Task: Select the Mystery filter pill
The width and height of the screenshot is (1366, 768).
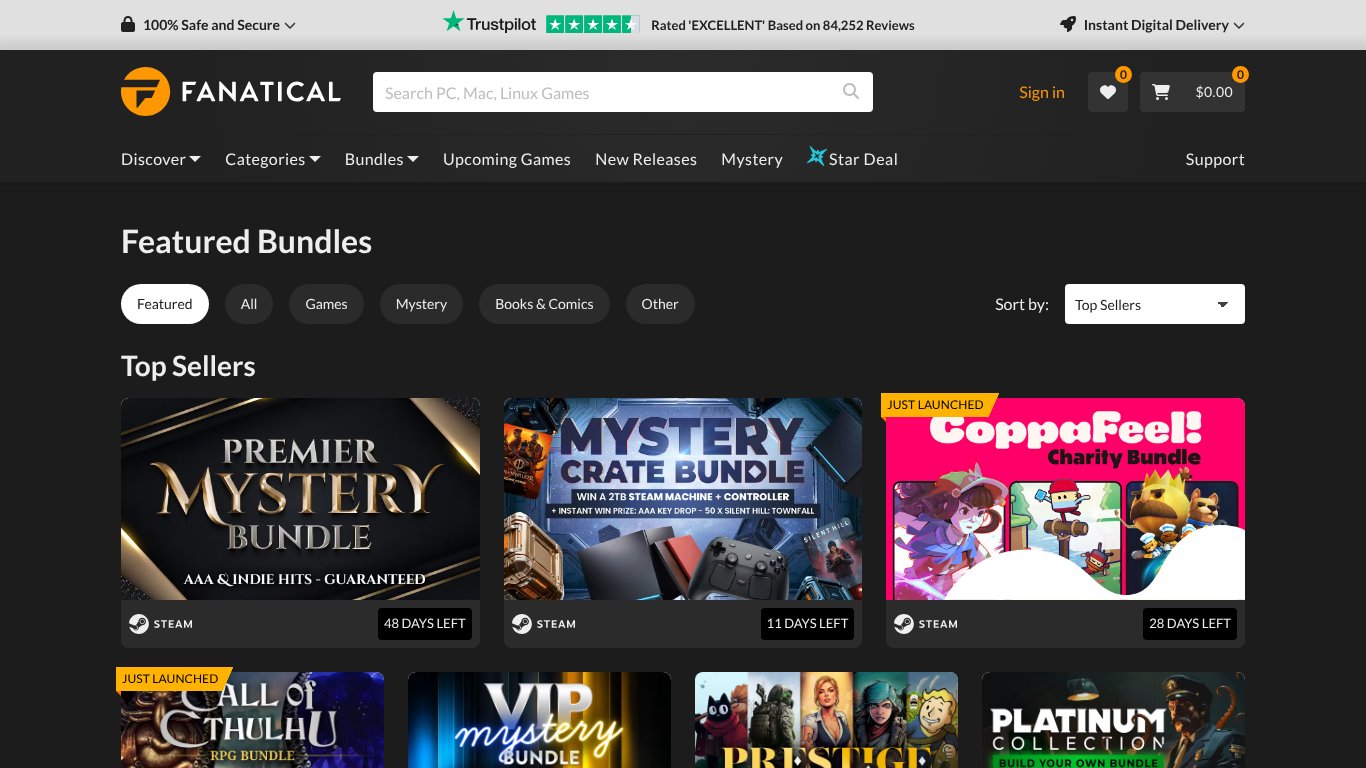Action: [x=421, y=304]
